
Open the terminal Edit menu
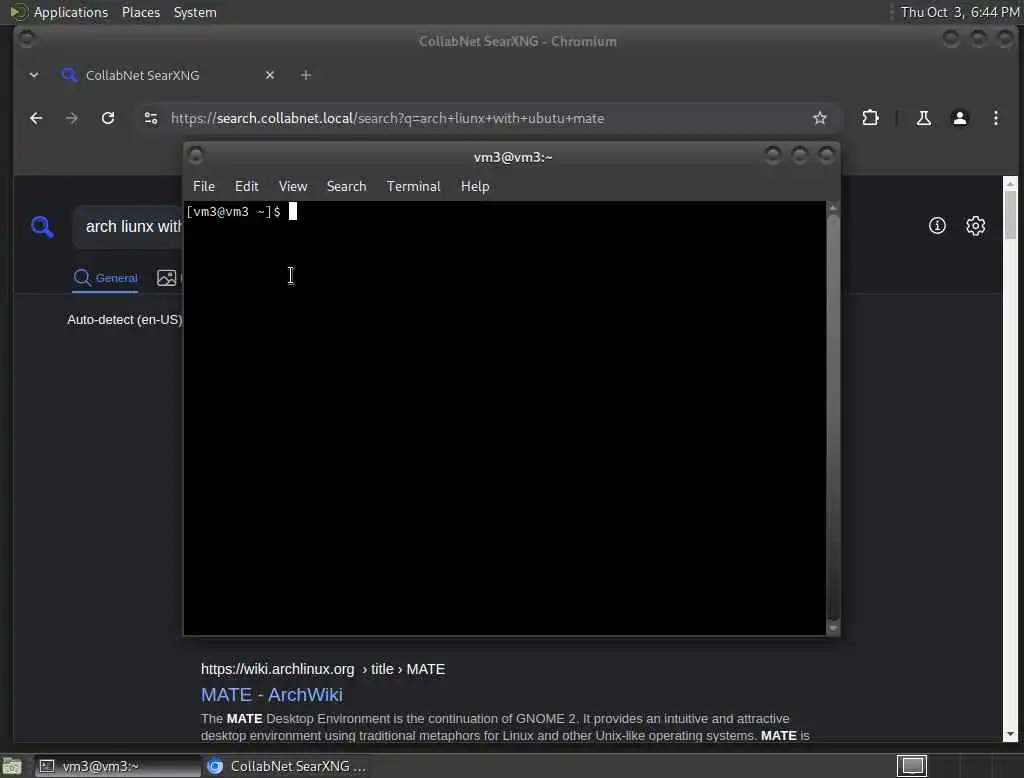pos(246,186)
